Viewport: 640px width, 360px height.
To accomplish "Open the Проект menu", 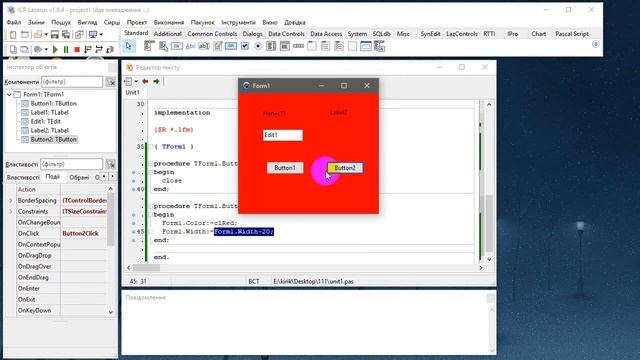I will 137,22.
